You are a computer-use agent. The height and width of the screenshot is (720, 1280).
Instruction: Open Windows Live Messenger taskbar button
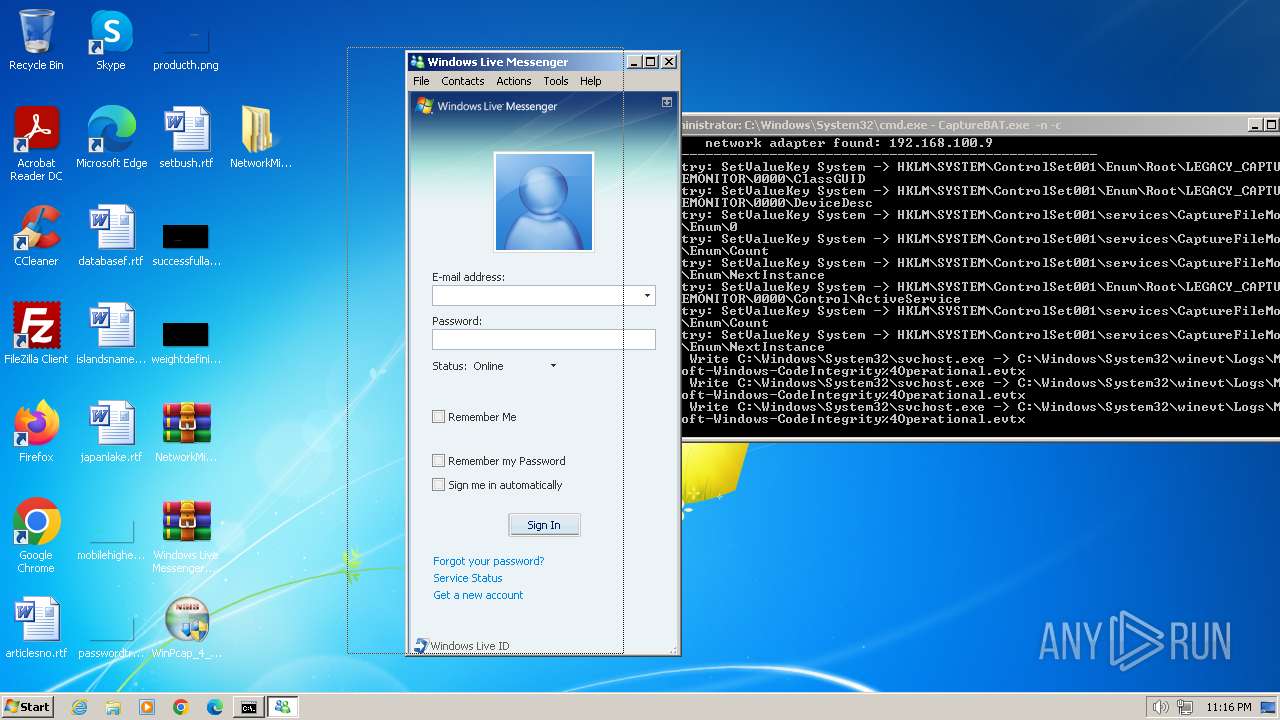tap(282, 707)
